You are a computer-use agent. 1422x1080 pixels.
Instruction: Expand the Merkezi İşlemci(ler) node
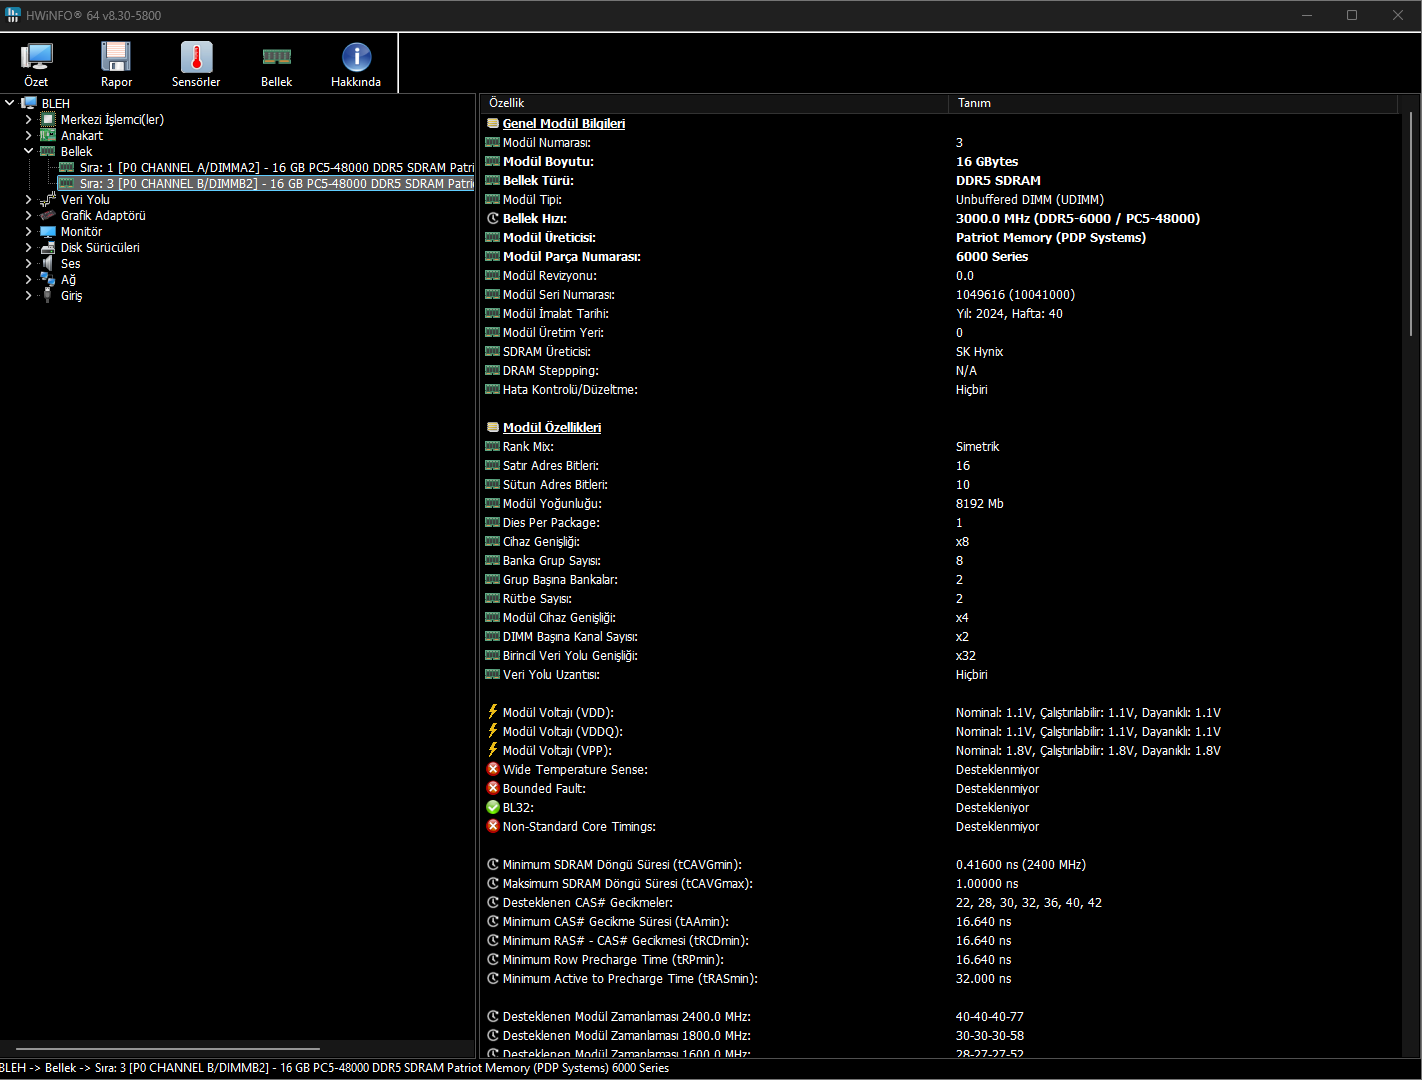click(x=29, y=119)
